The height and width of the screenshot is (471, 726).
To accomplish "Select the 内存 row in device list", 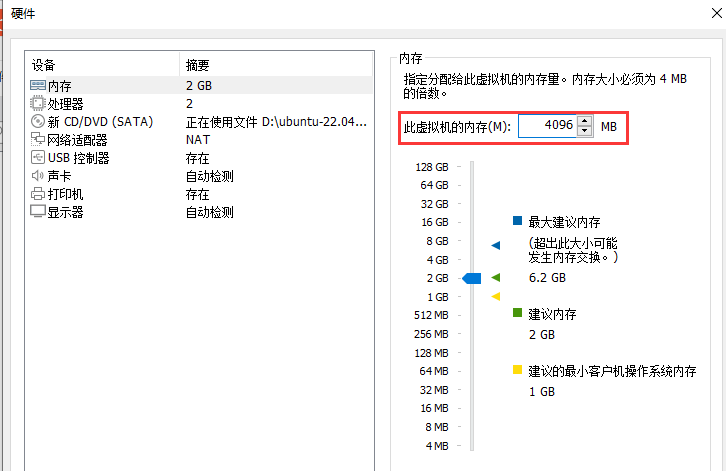I will click(x=199, y=86).
